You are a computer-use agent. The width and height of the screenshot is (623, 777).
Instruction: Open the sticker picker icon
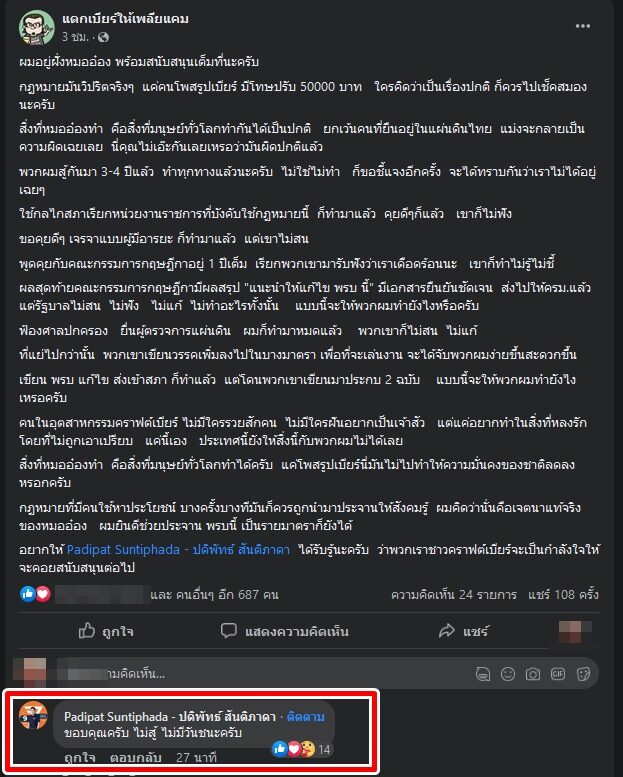583,674
